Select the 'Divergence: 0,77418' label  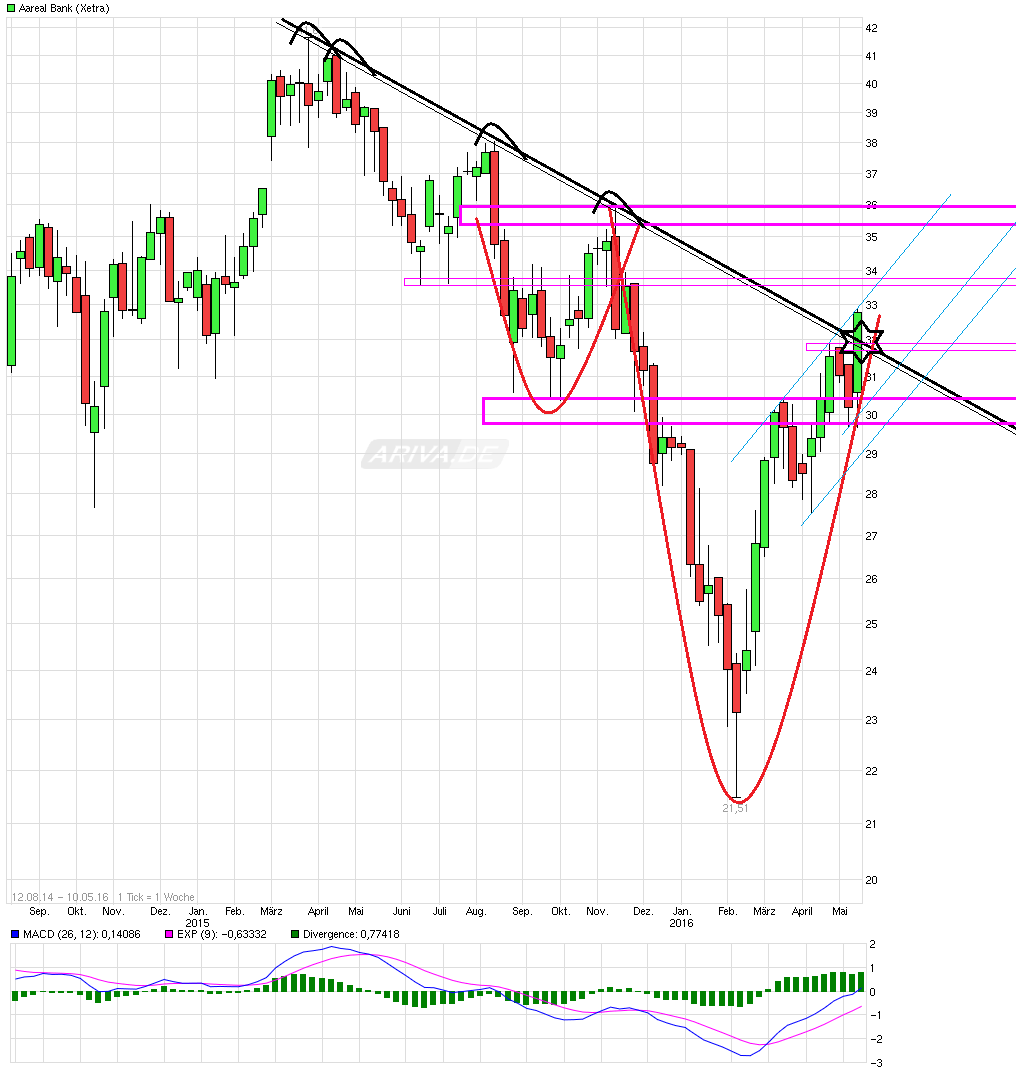(351, 934)
